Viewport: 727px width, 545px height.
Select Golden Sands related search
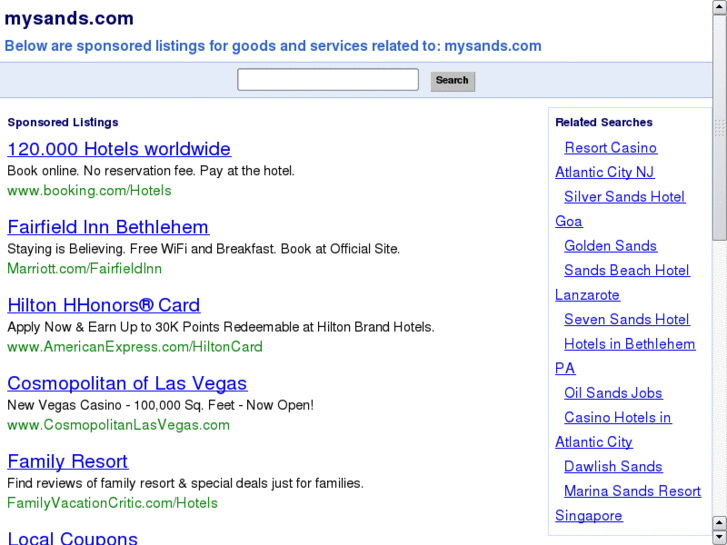point(610,246)
